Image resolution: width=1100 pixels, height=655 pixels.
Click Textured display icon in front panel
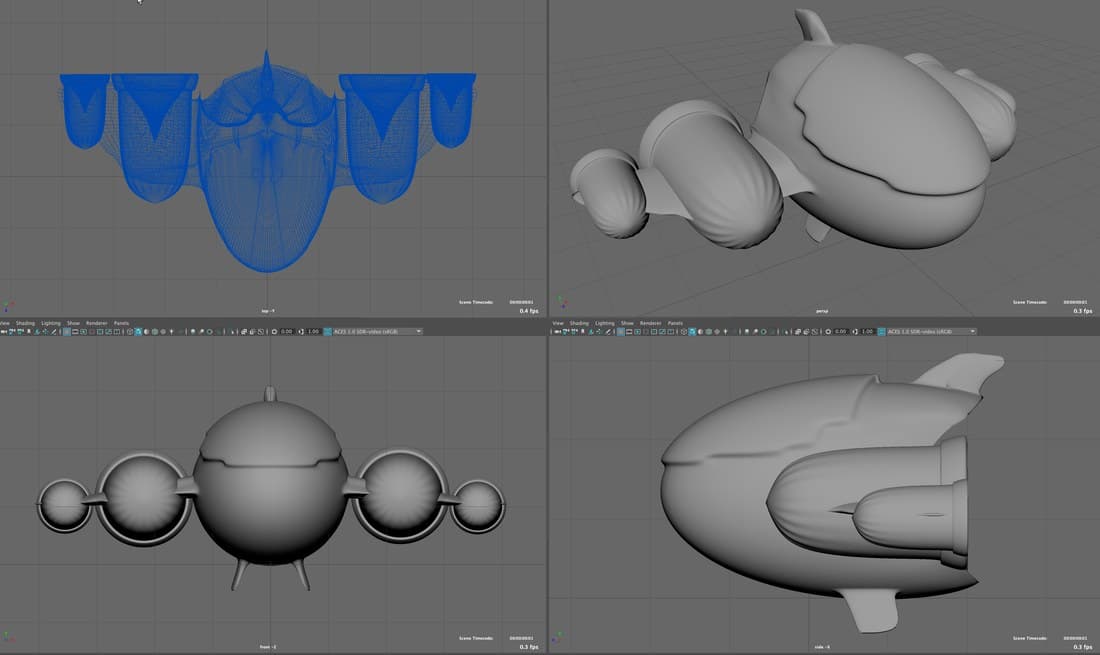tap(163, 332)
